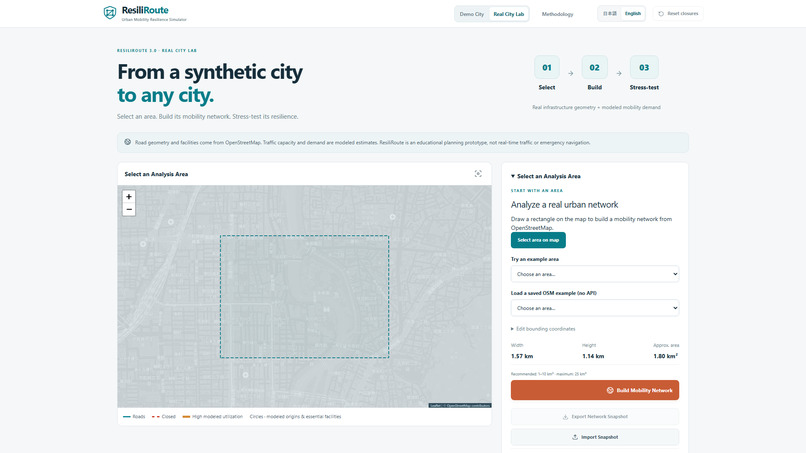Click the dashed selection rectangle on map
Screen dimensions: 806x453
(x=304, y=297)
